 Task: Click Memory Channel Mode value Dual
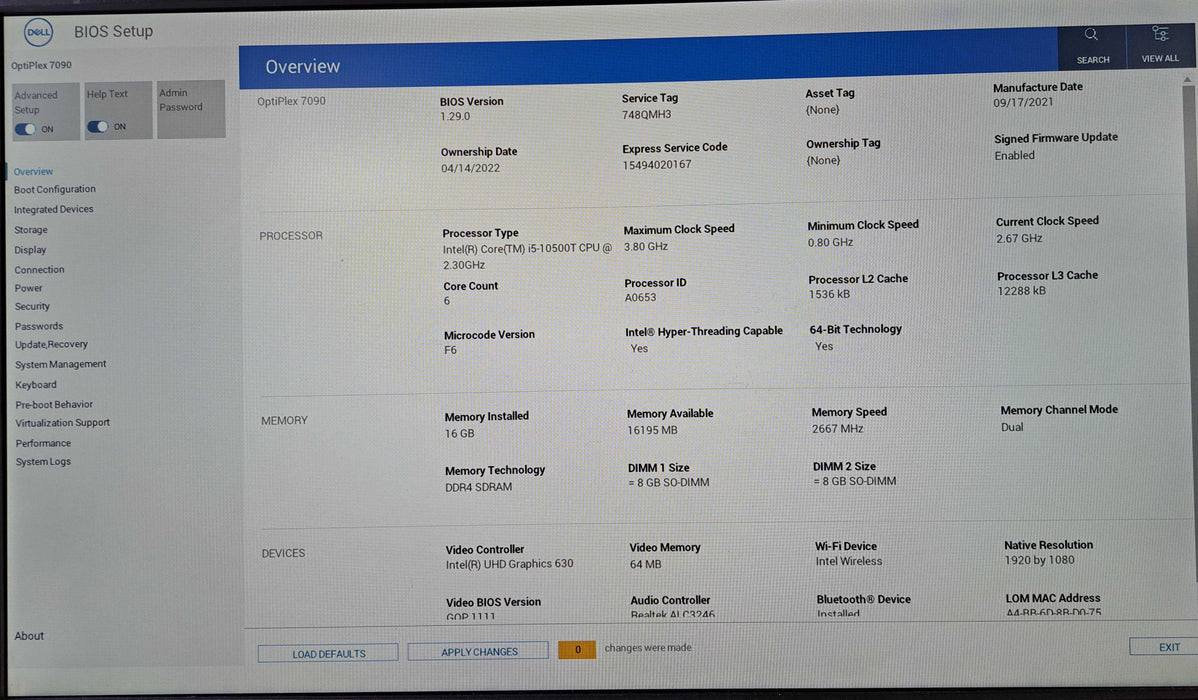click(x=1012, y=427)
